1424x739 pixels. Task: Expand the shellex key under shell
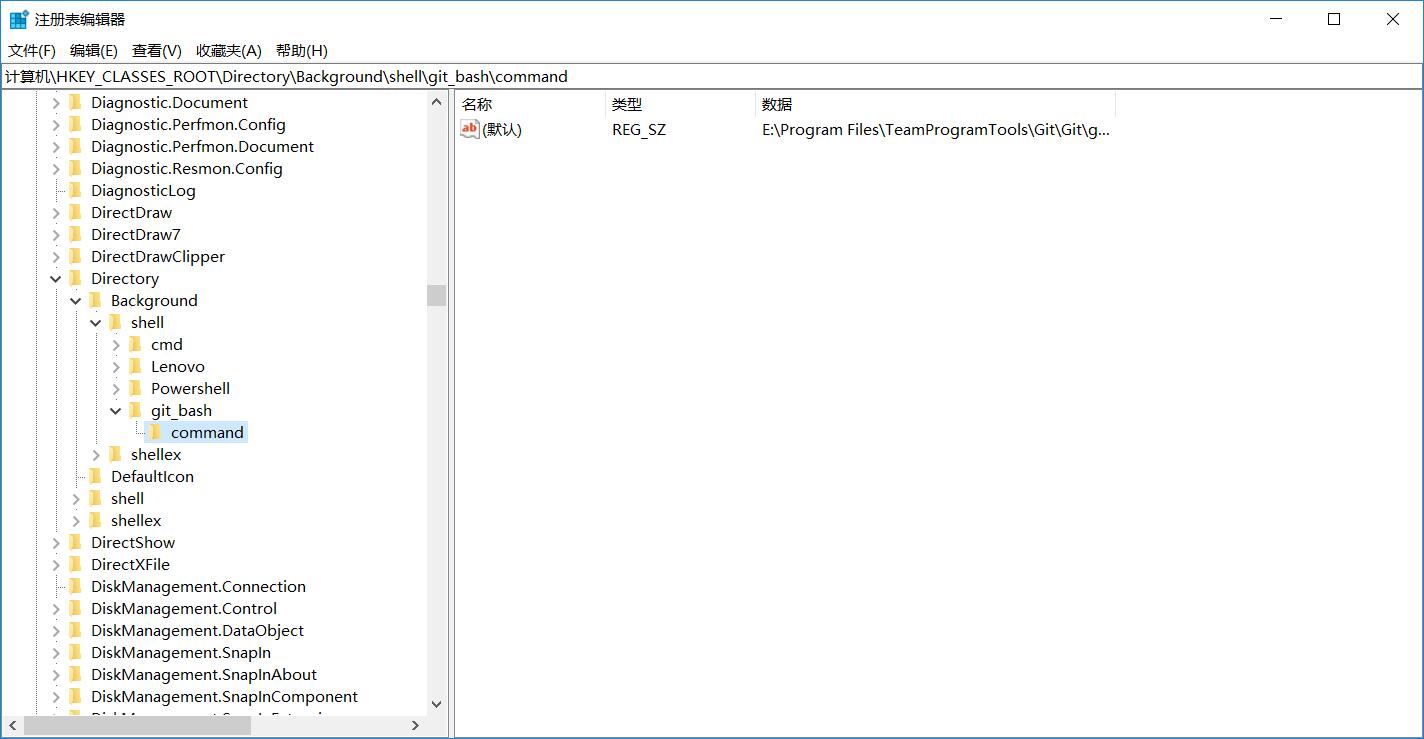click(95, 454)
